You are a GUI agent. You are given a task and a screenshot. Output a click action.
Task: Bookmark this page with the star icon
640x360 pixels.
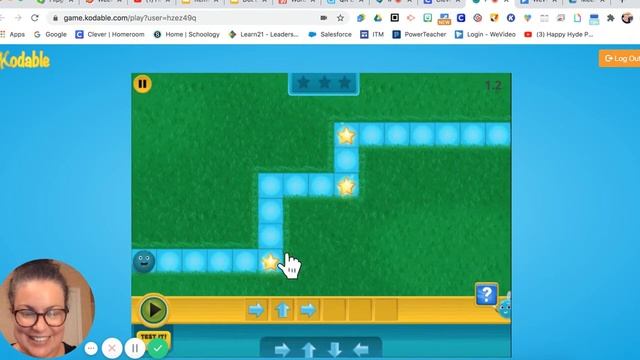340,18
